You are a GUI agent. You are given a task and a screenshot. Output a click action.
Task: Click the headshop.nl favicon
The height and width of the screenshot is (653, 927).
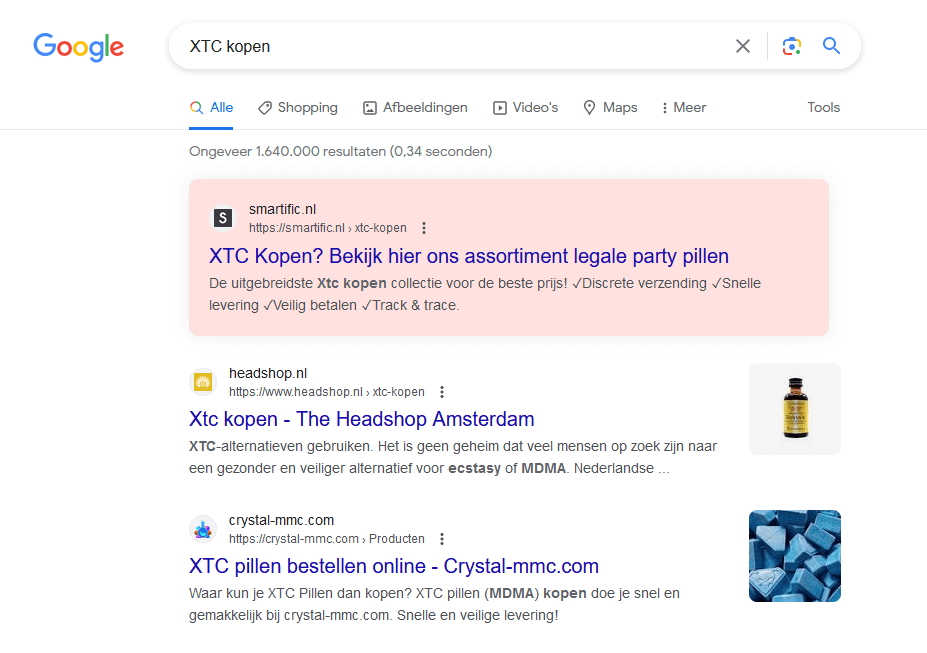(x=203, y=382)
